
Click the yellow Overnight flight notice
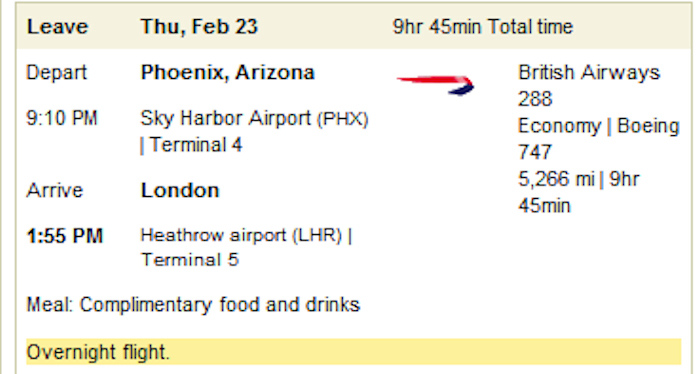click(354, 352)
